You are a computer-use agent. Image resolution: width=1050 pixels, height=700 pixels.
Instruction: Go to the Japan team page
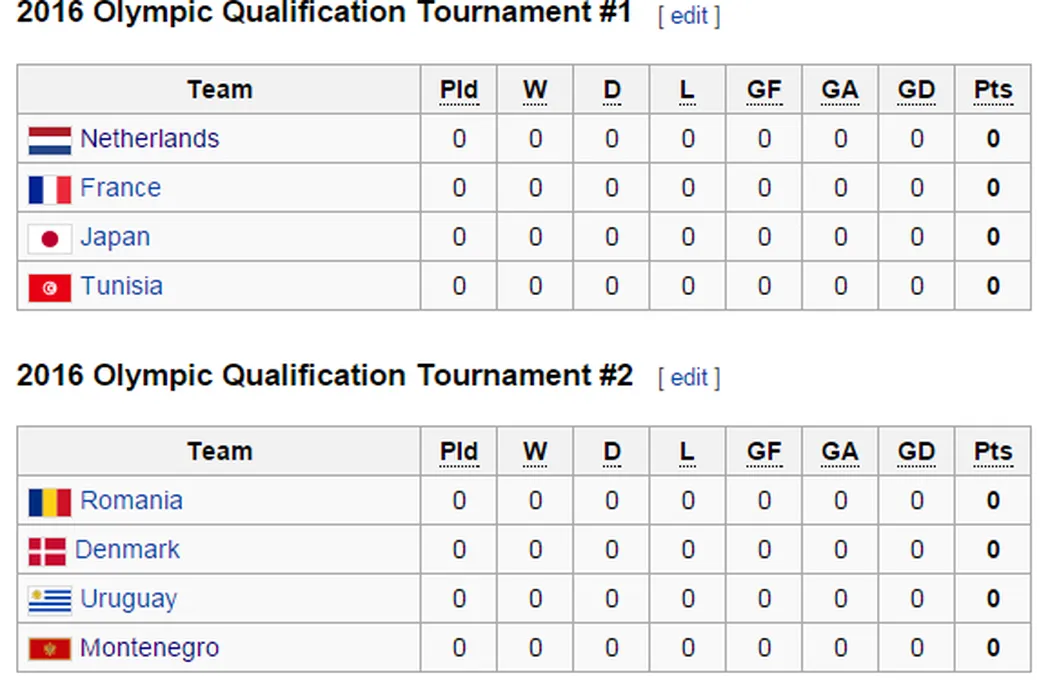pyautogui.click(x=115, y=237)
